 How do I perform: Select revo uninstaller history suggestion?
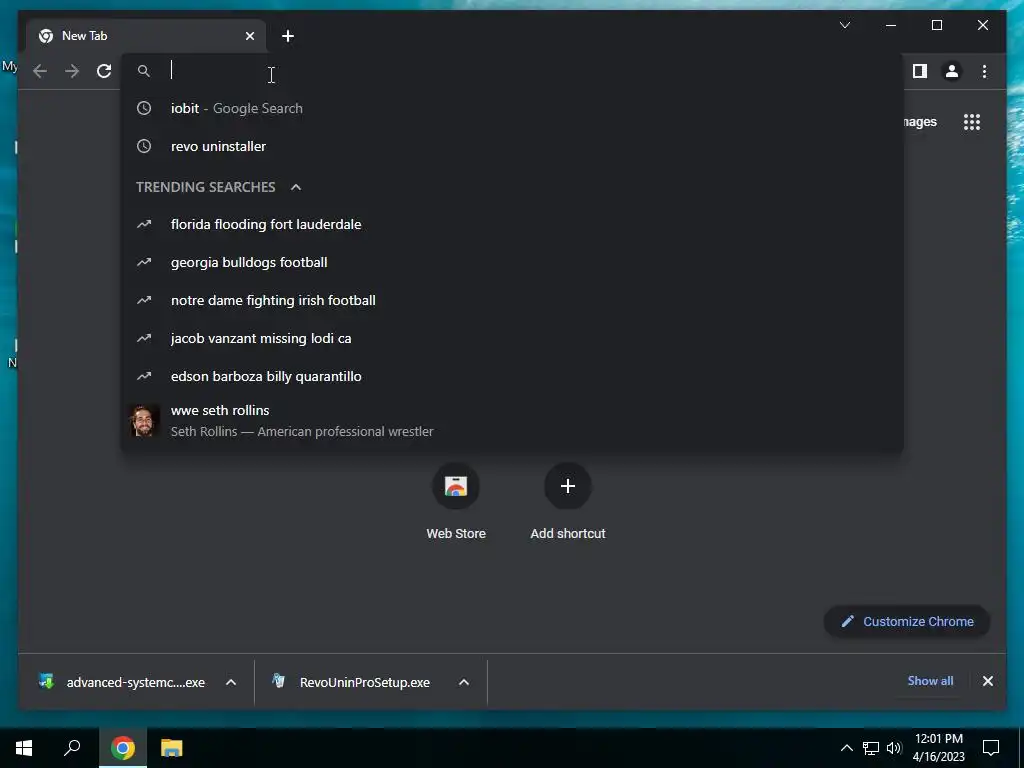[x=512, y=146]
